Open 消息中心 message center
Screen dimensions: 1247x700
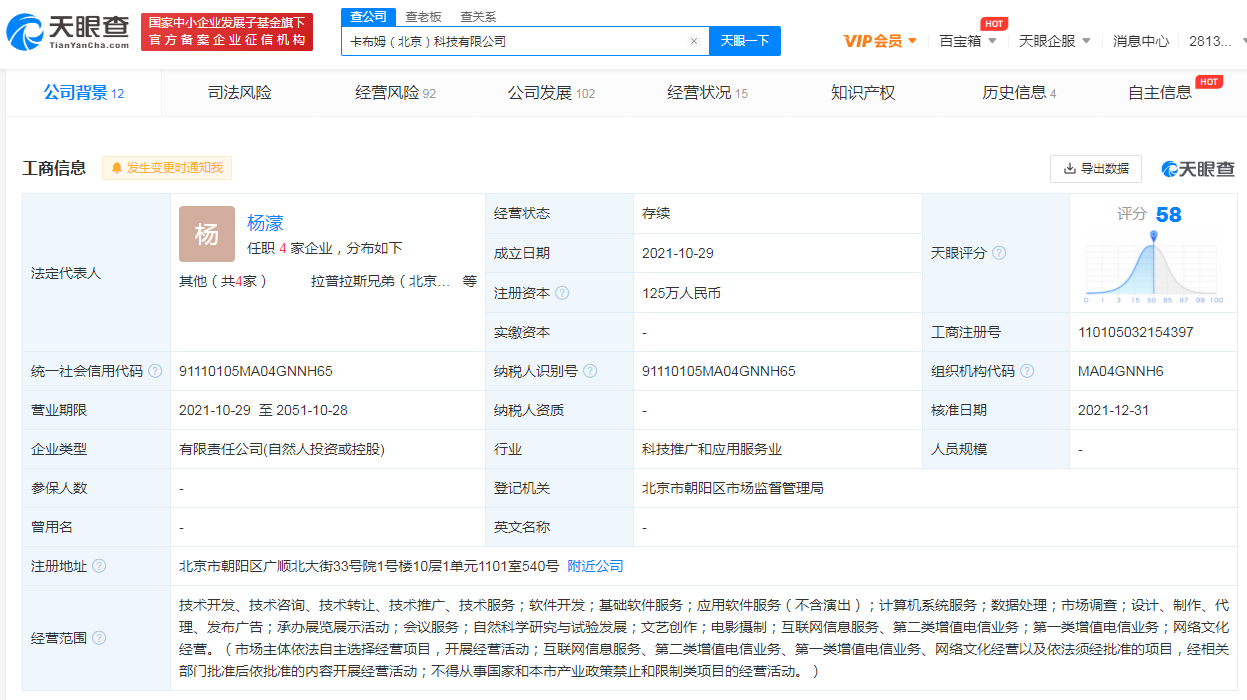[1141, 41]
